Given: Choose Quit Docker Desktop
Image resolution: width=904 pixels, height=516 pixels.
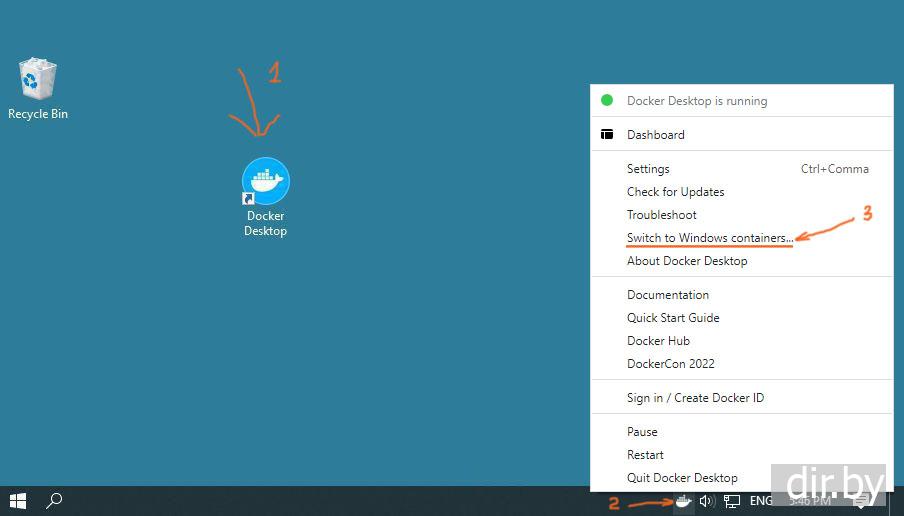Looking at the screenshot, I should coord(742,478).
